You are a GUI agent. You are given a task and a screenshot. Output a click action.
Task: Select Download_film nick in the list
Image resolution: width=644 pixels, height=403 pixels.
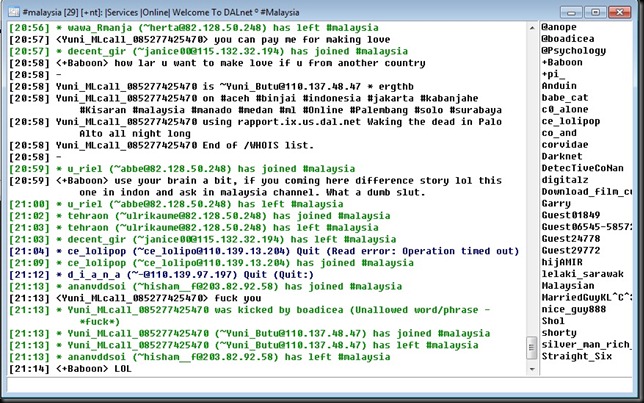586,192
